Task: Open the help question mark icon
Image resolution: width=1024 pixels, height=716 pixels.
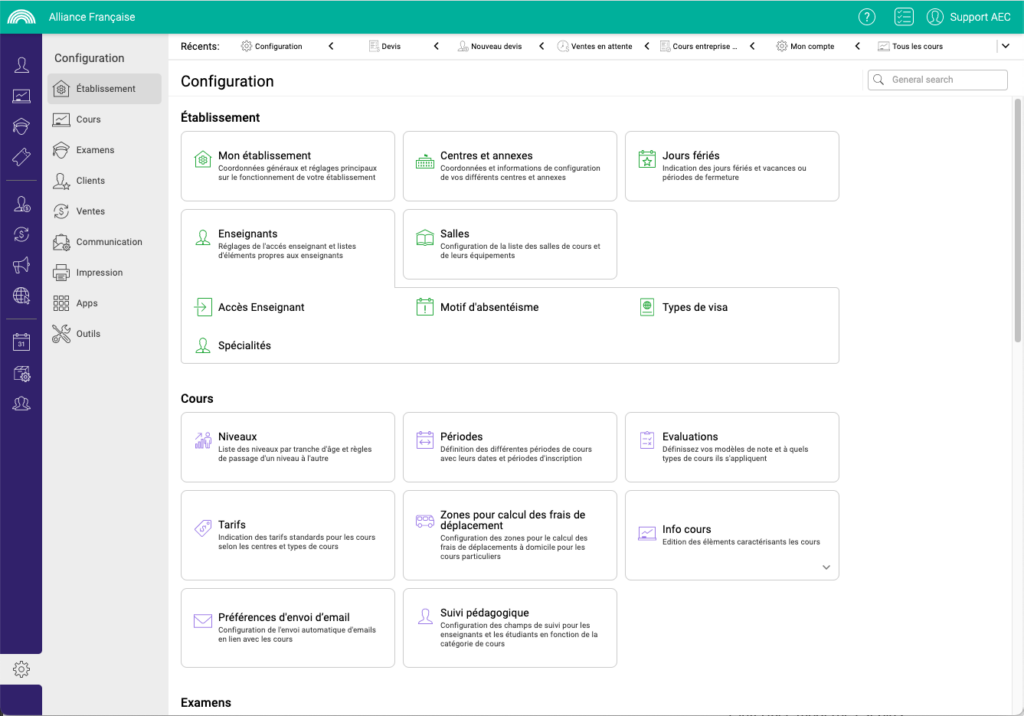Action: tap(866, 16)
